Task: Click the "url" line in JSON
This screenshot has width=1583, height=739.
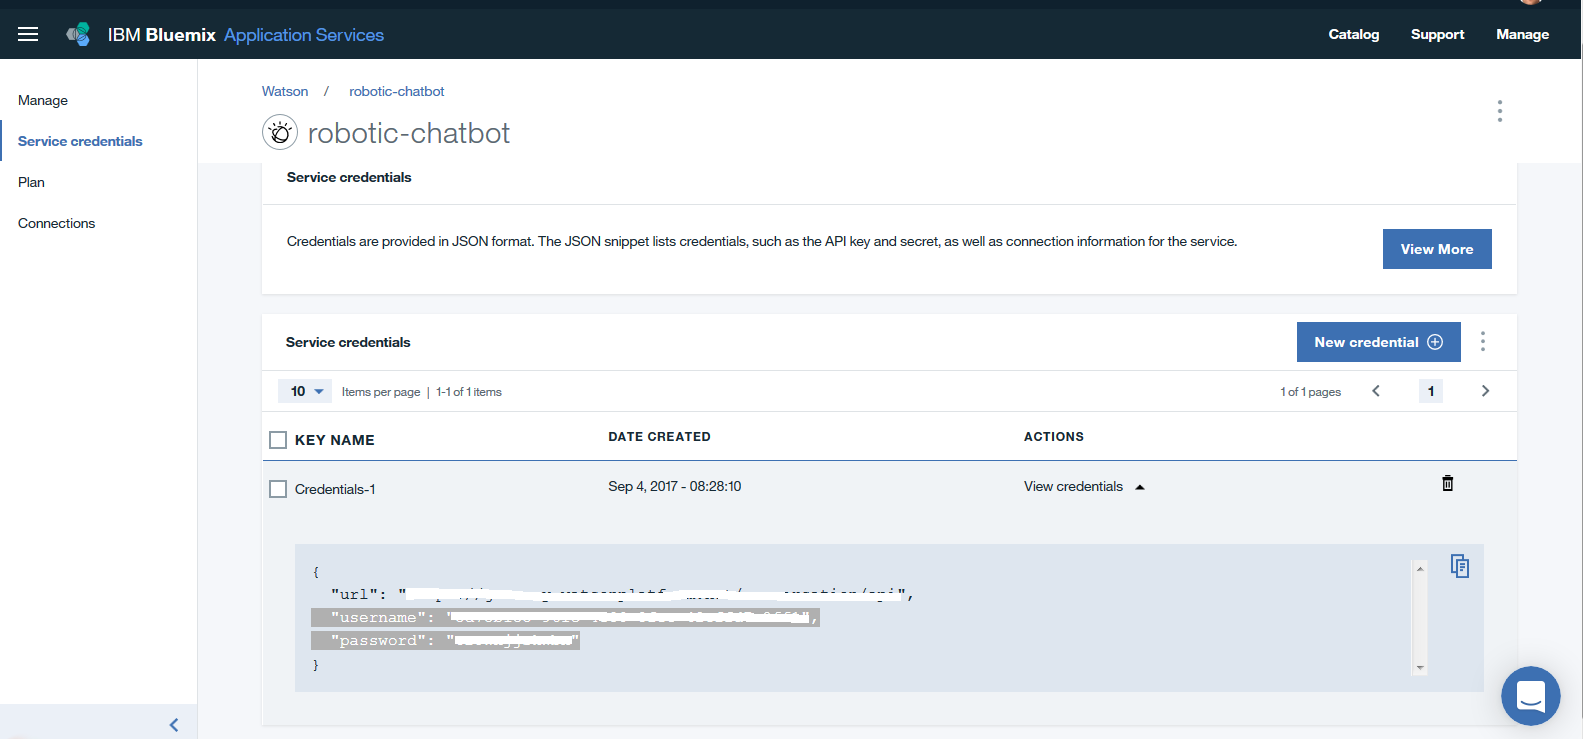Action: 622,595
